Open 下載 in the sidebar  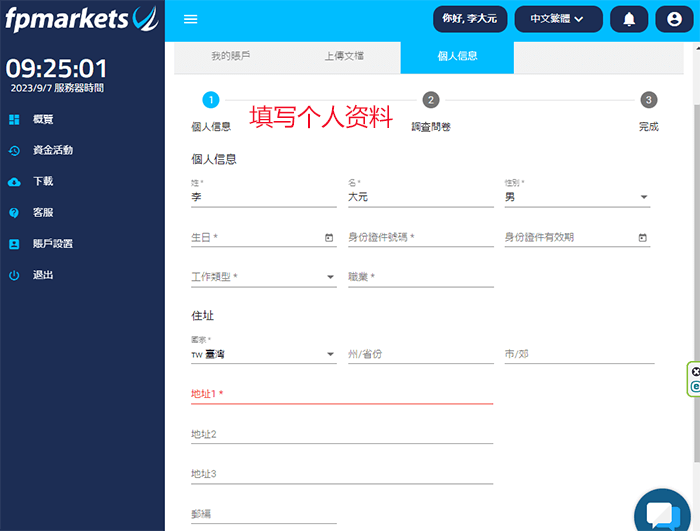coord(43,182)
